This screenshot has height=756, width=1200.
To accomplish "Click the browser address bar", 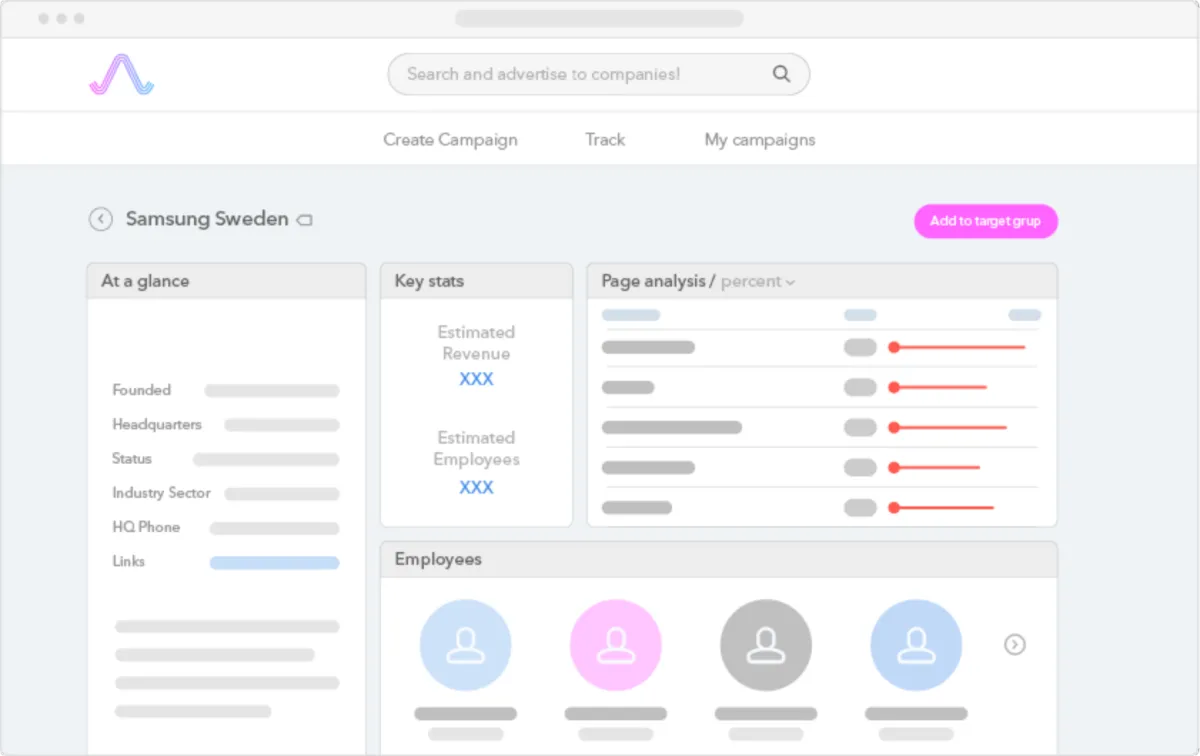I will point(599,18).
